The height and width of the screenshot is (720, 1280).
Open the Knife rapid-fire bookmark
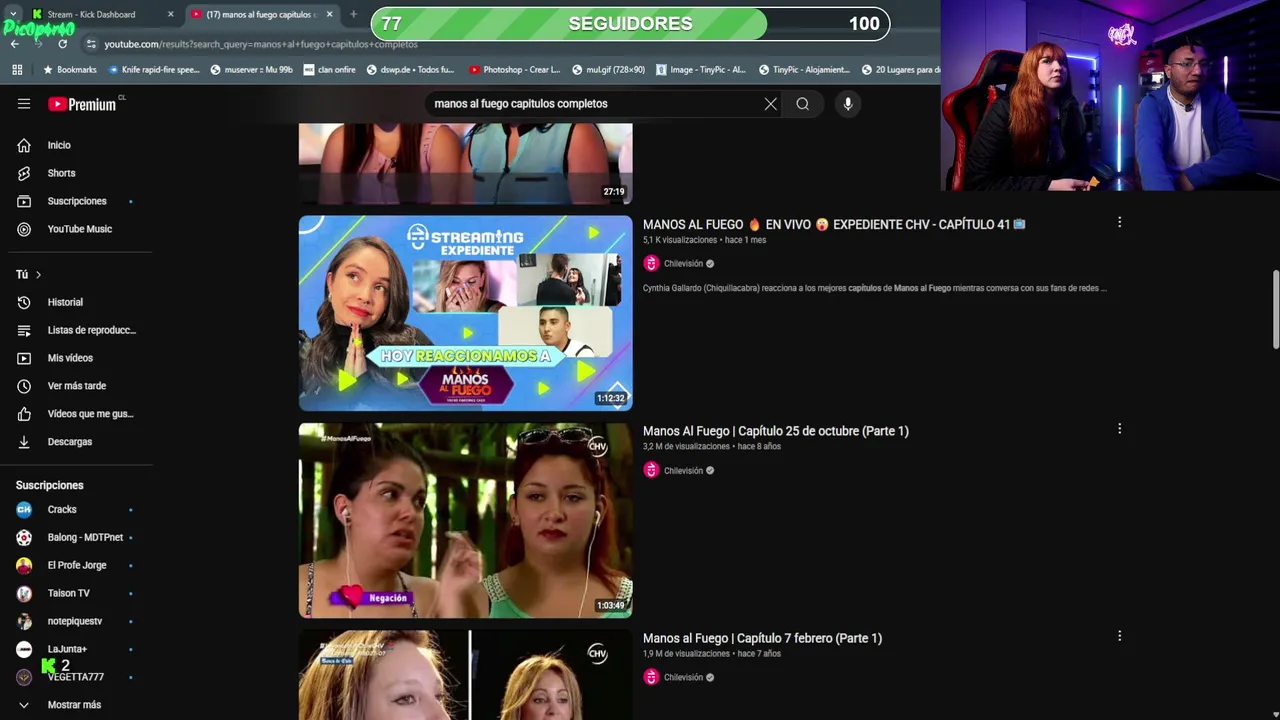click(x=154, y=70)
